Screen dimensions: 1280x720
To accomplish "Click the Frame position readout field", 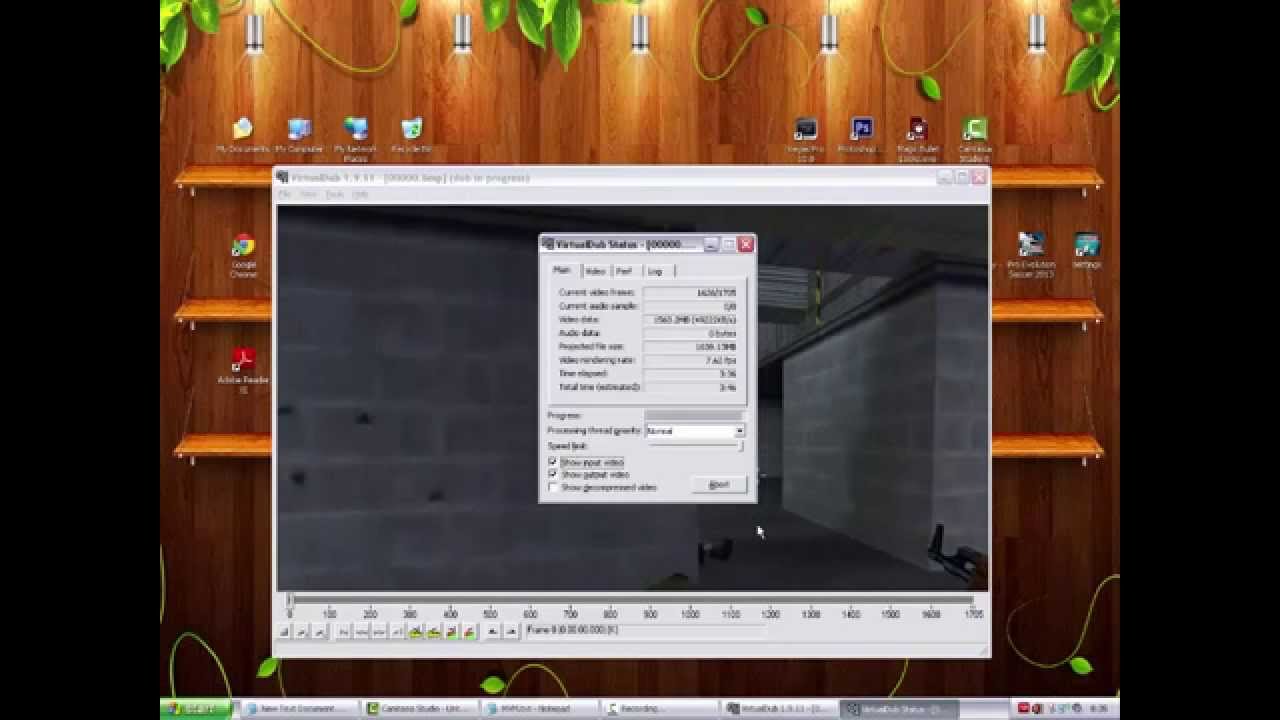I will 646,631.
